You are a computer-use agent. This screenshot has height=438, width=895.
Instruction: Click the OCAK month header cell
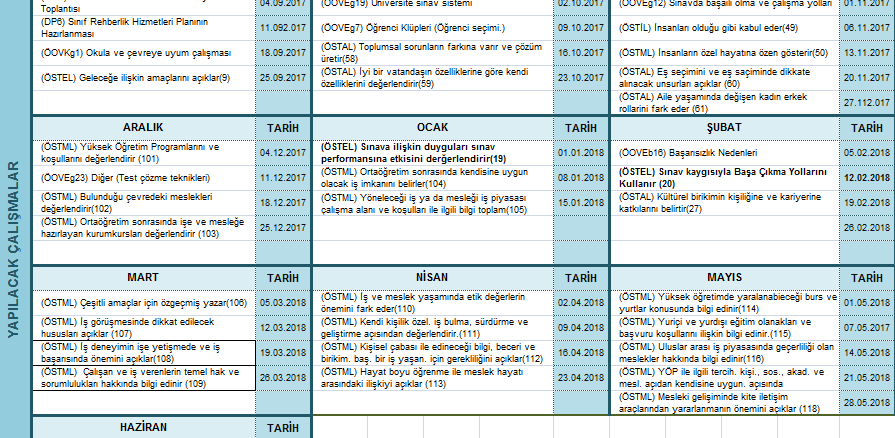pyautogui.click(x=432, y=129)
